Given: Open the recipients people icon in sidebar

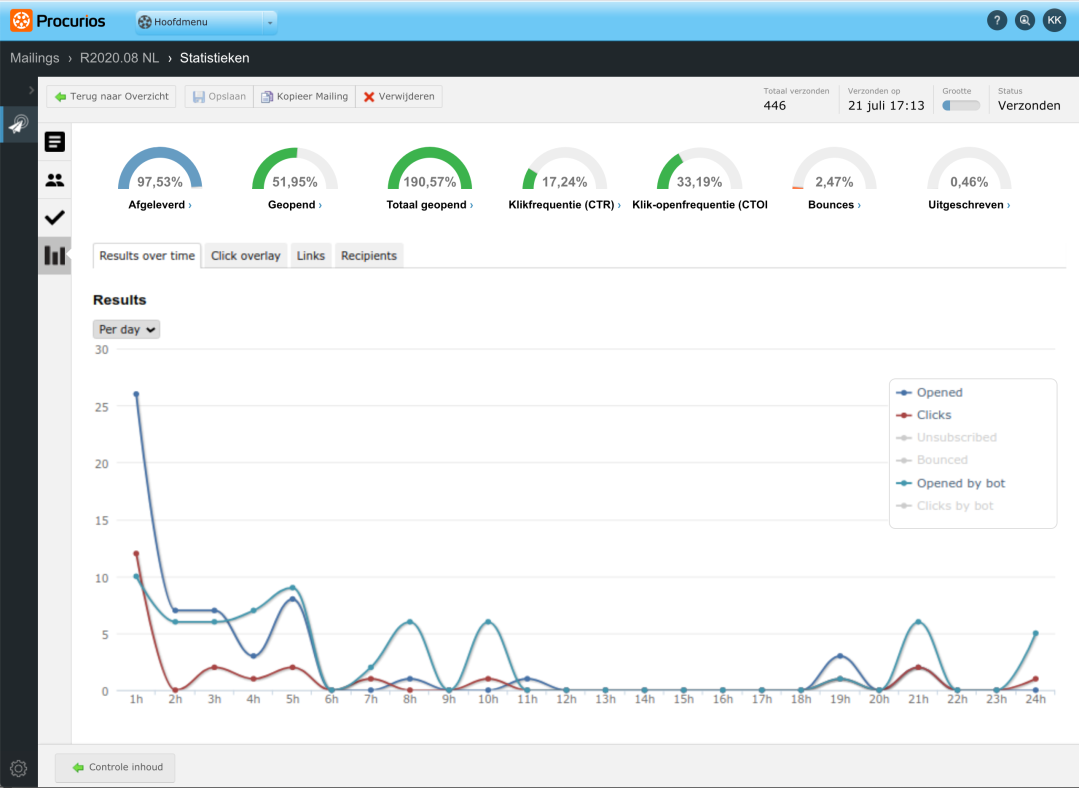Looking at the screenshot, I should point(54,180).
